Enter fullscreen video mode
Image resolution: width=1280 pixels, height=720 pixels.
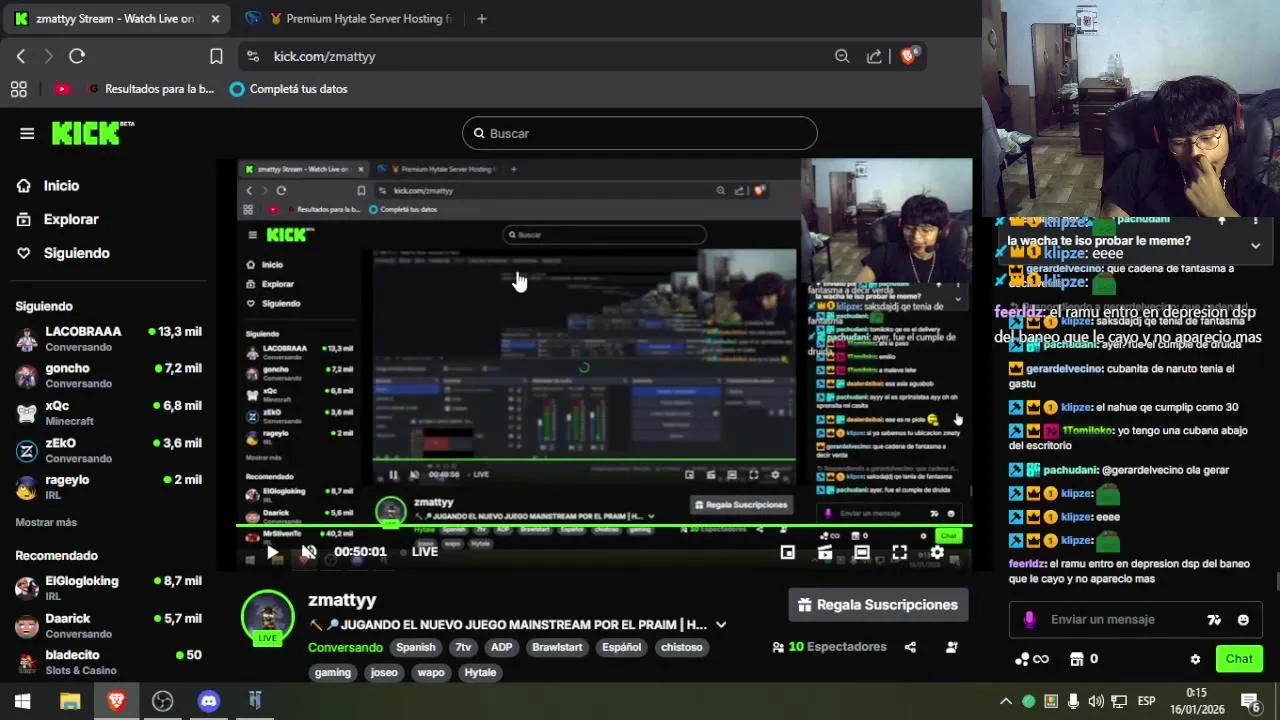[899, 552]
